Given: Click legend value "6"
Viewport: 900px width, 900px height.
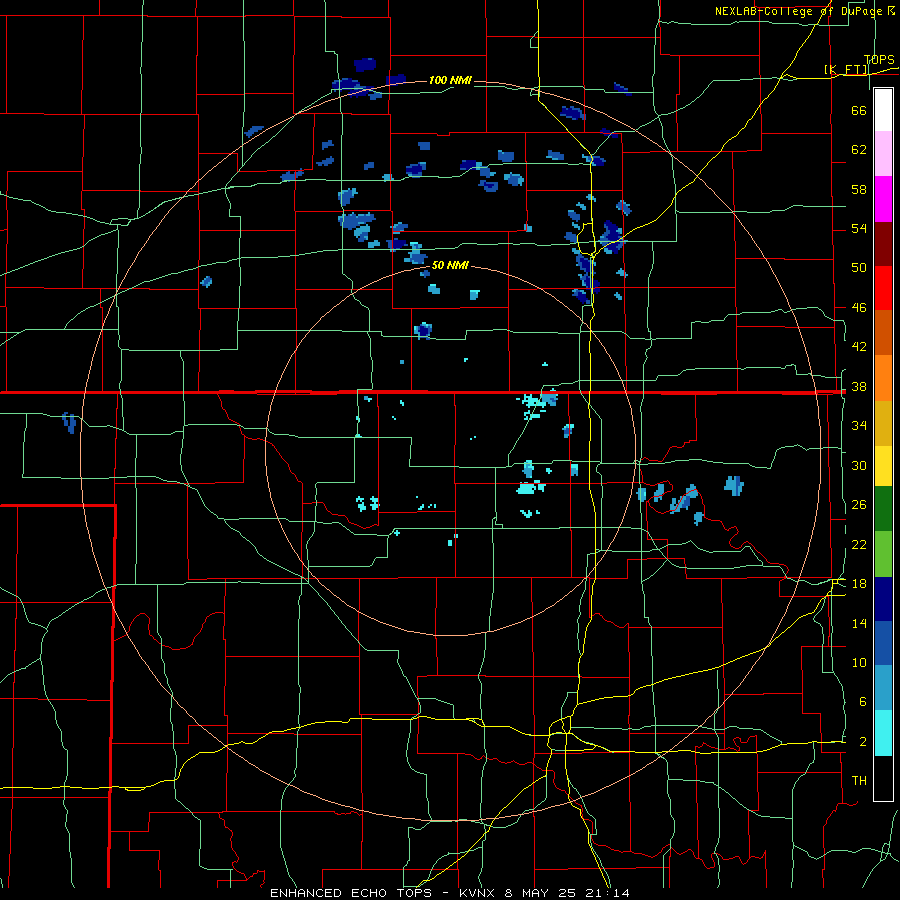Looking at the screenshot, I should [x=863, y=702].
